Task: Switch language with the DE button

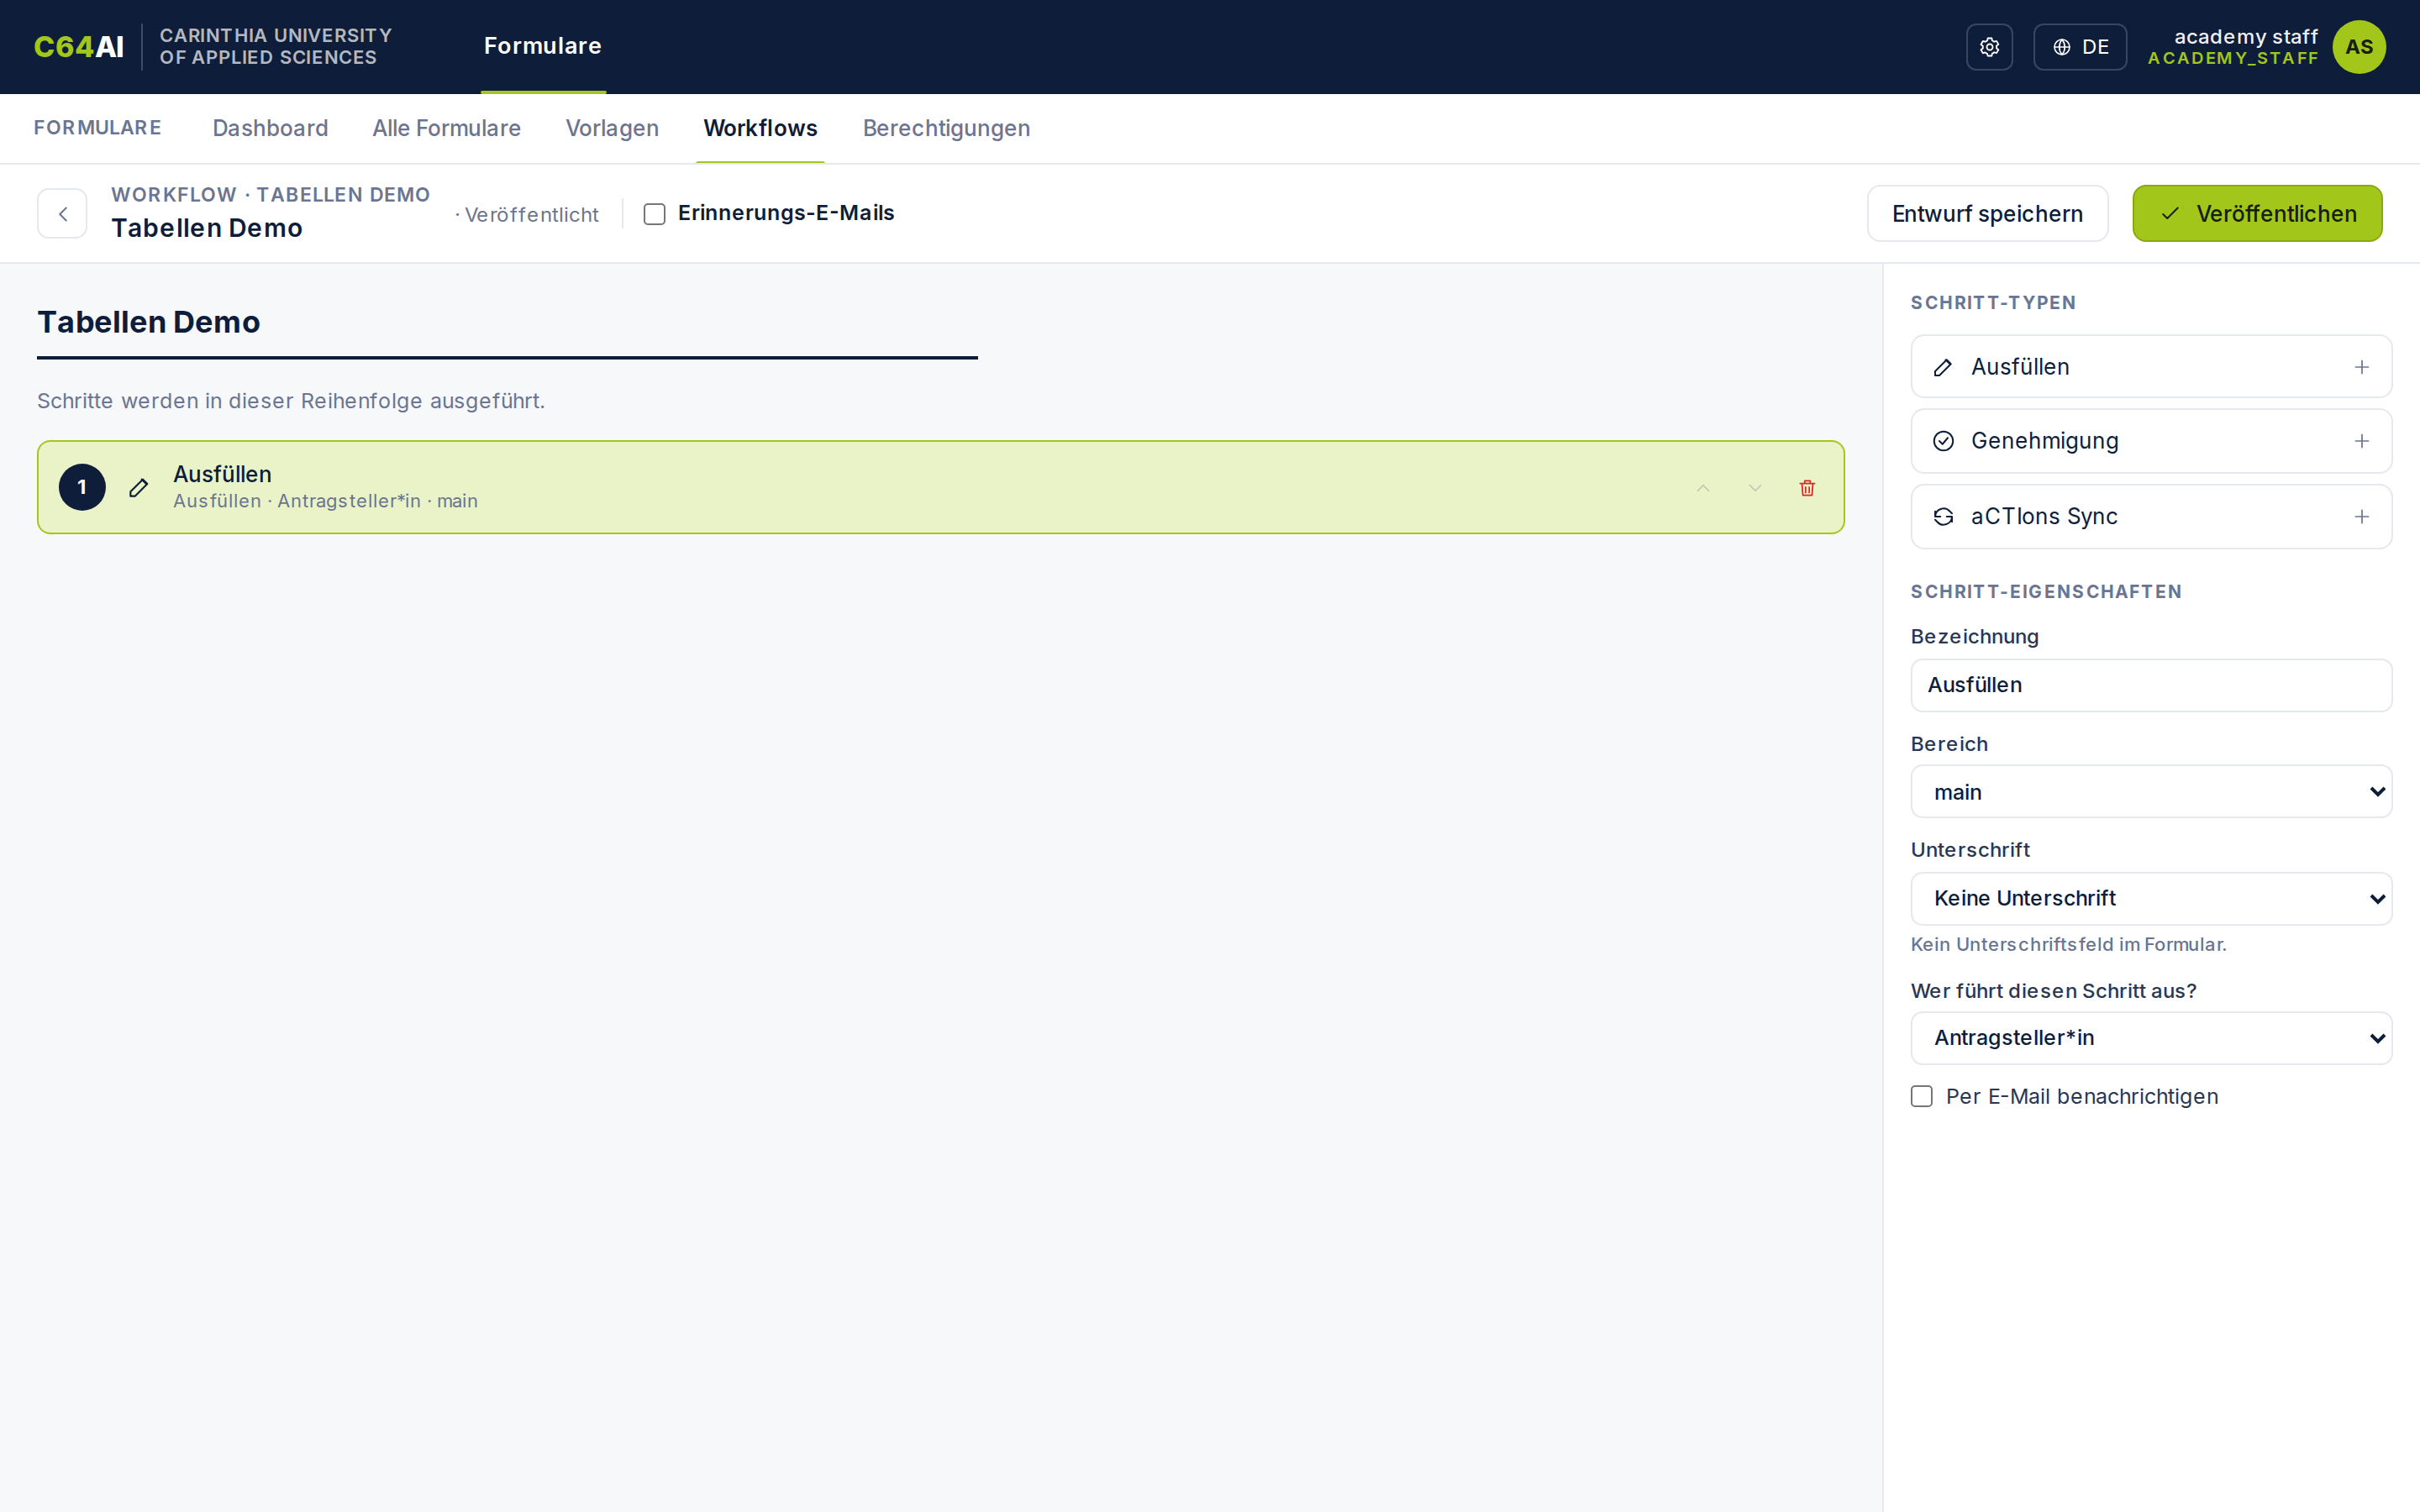Action: click(x=2080, y=47)
